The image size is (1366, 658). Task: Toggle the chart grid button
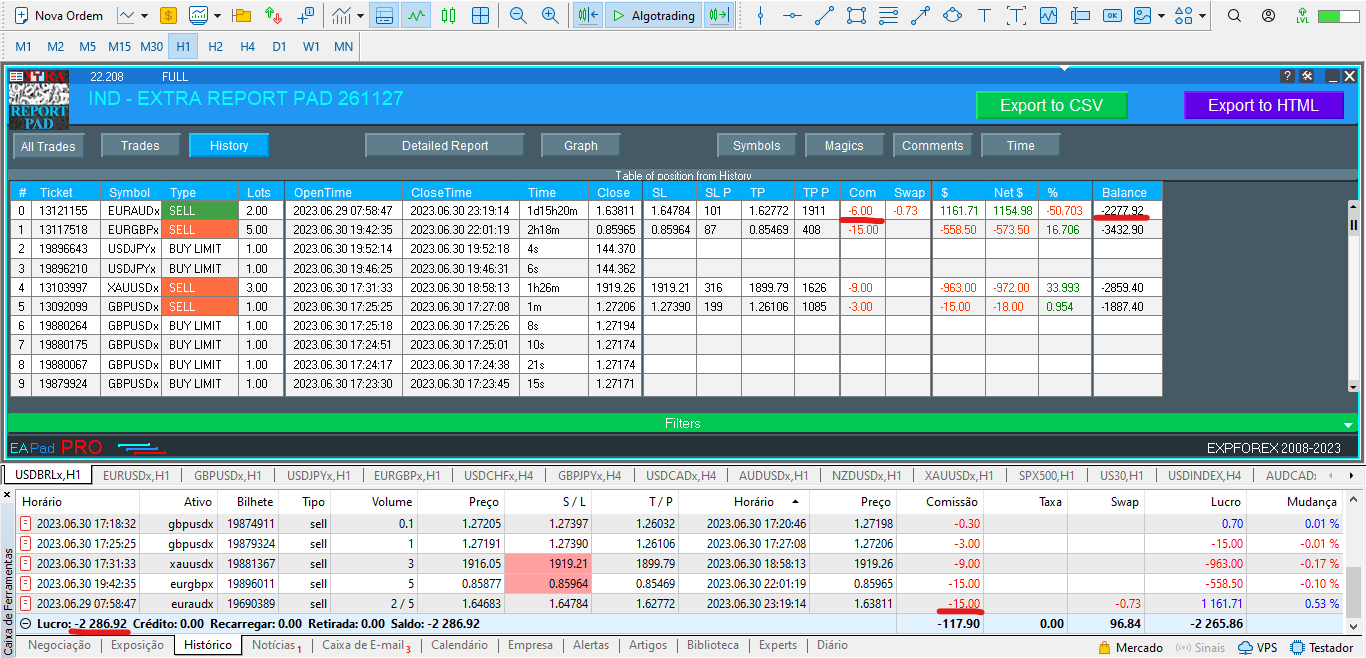coord(481,16)
